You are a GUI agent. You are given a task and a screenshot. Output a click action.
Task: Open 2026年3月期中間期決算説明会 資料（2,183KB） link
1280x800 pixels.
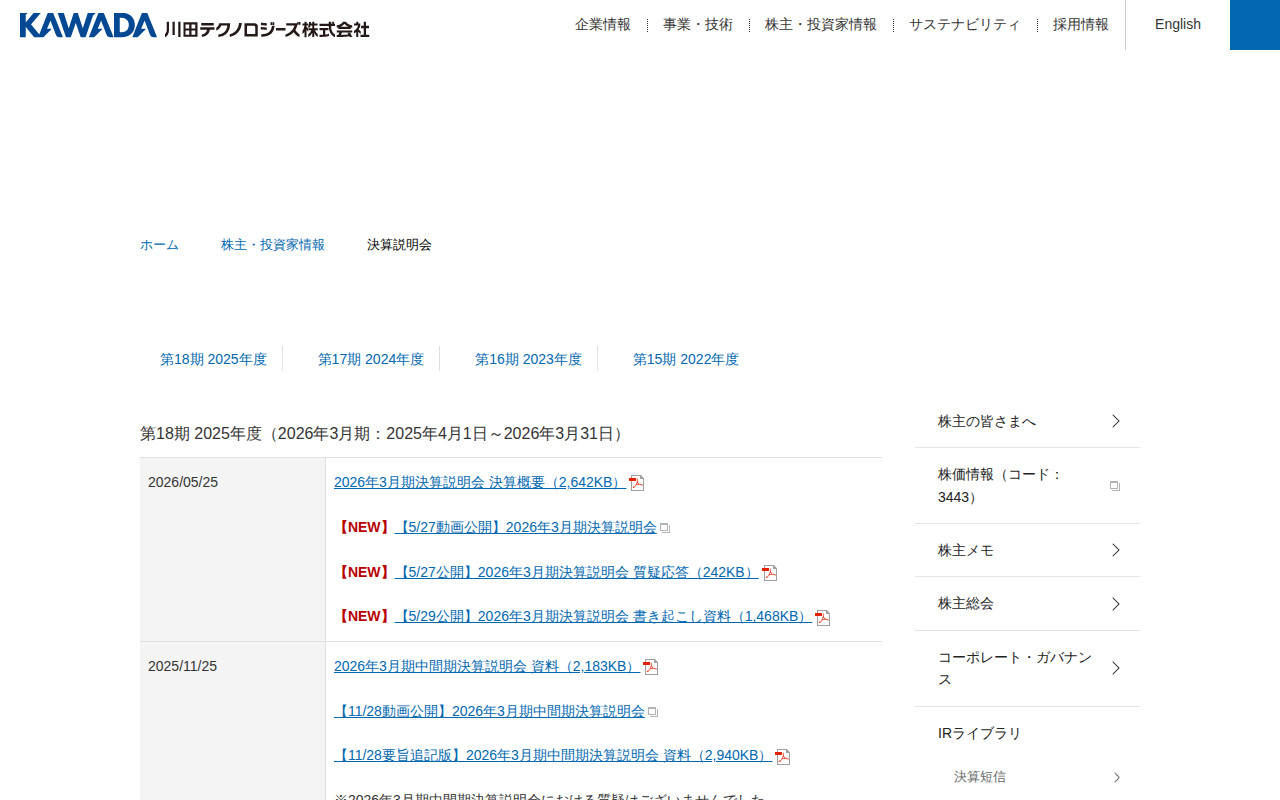[487, 666]
